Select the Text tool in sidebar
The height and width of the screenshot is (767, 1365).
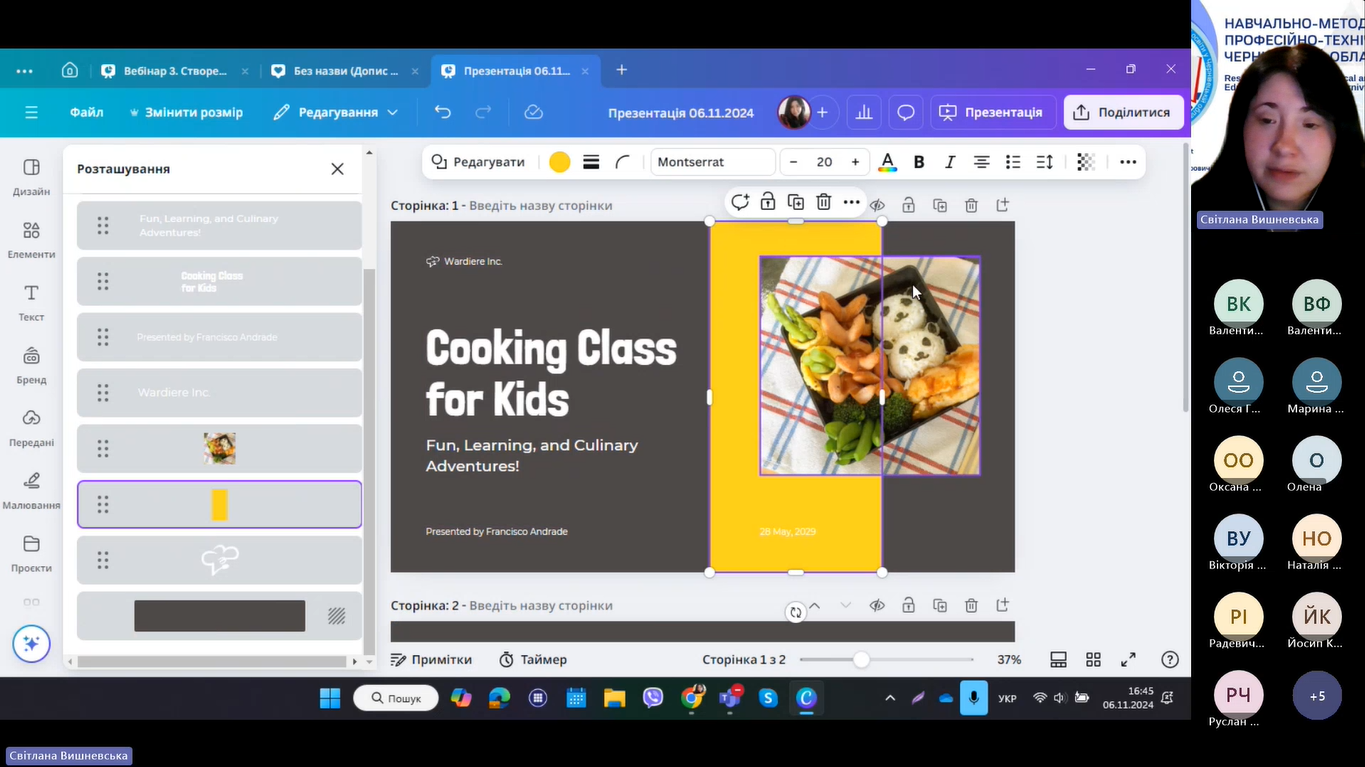[x=31, y=301]
